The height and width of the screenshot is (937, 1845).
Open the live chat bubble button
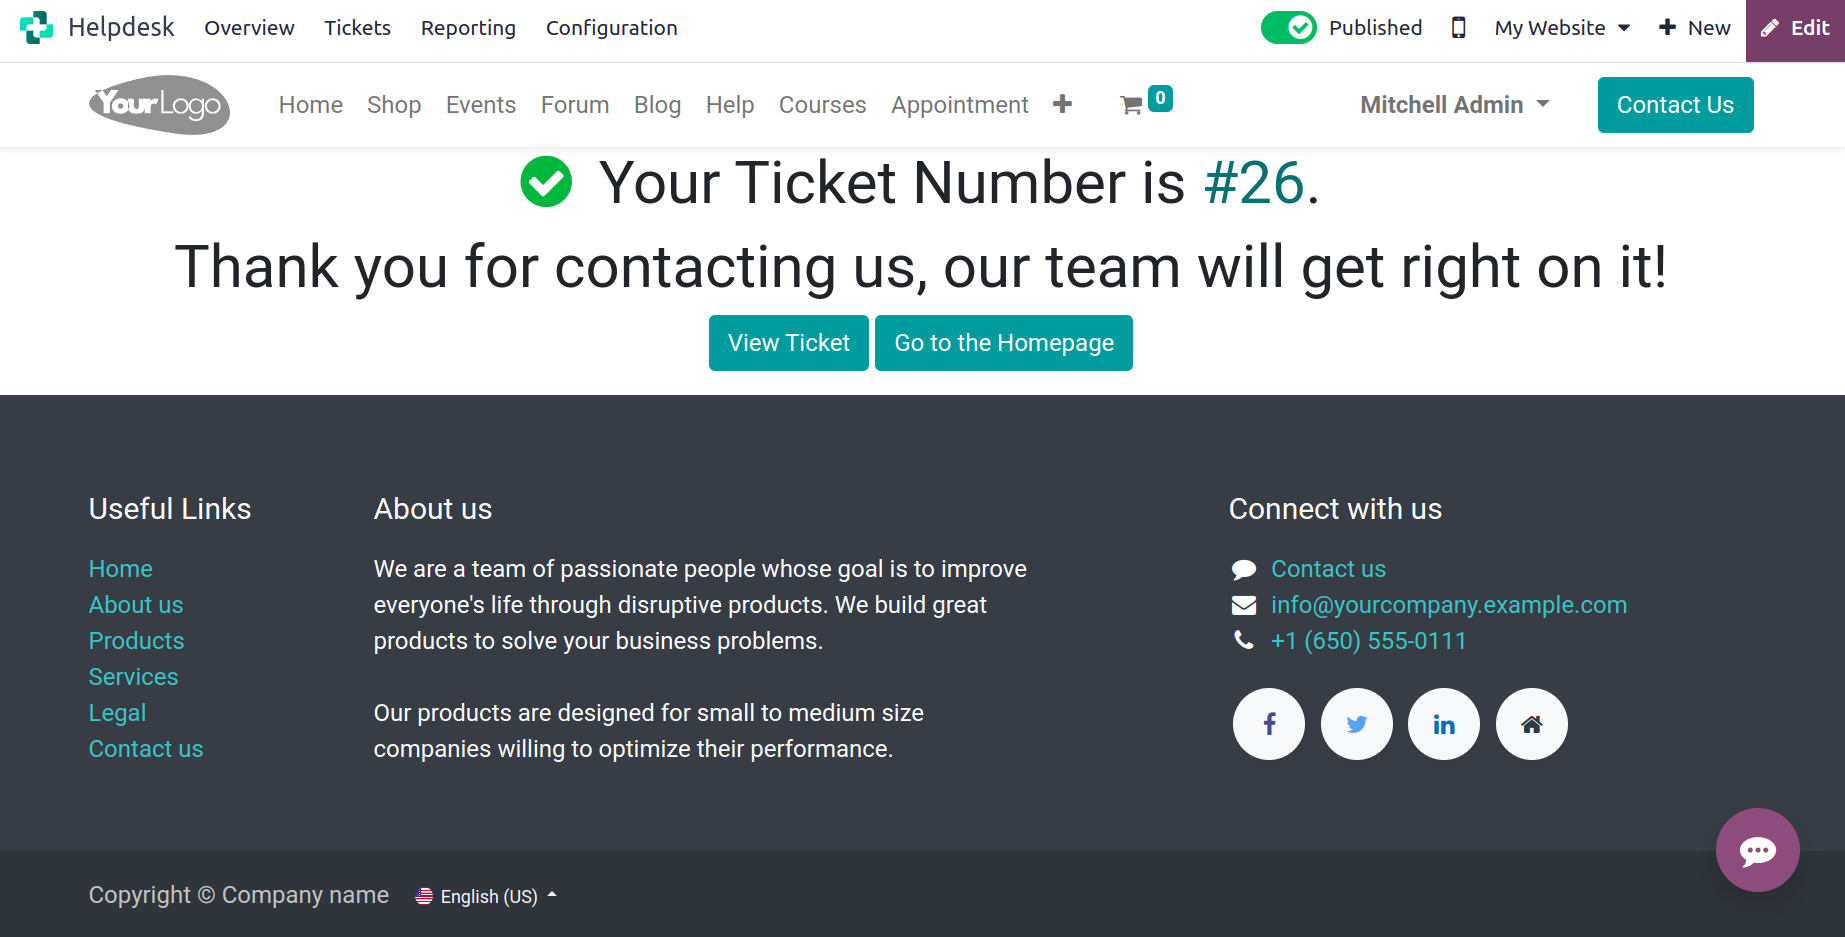pos(1758,850)
